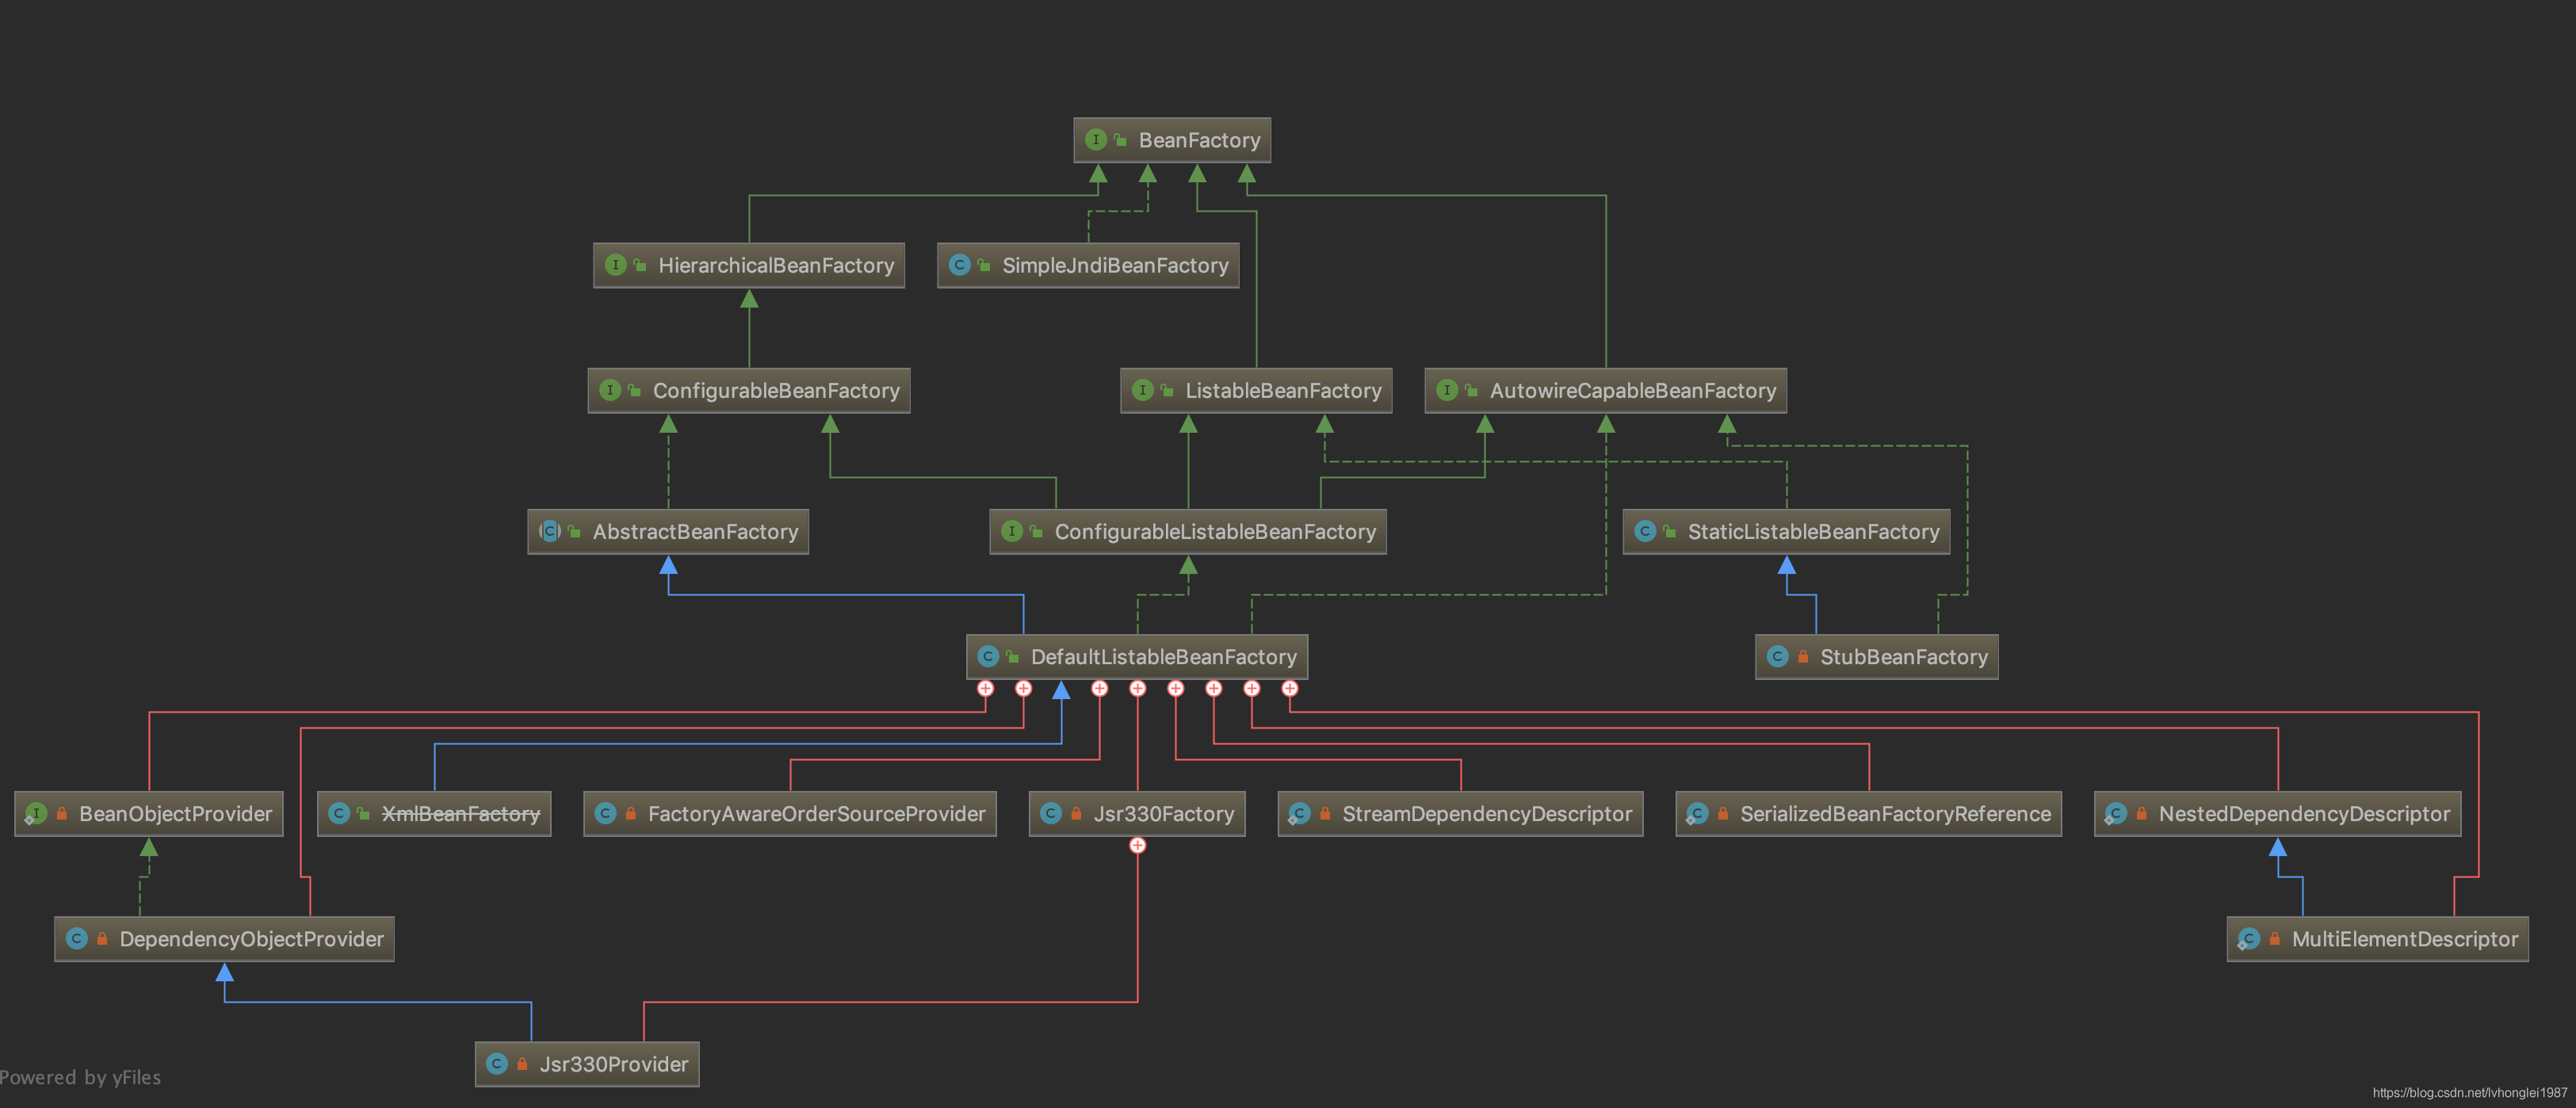Viewport: 2576px width, 1108px height.
Task: Click the interface icon on ListableBeanFactory
Action: 1143,390
